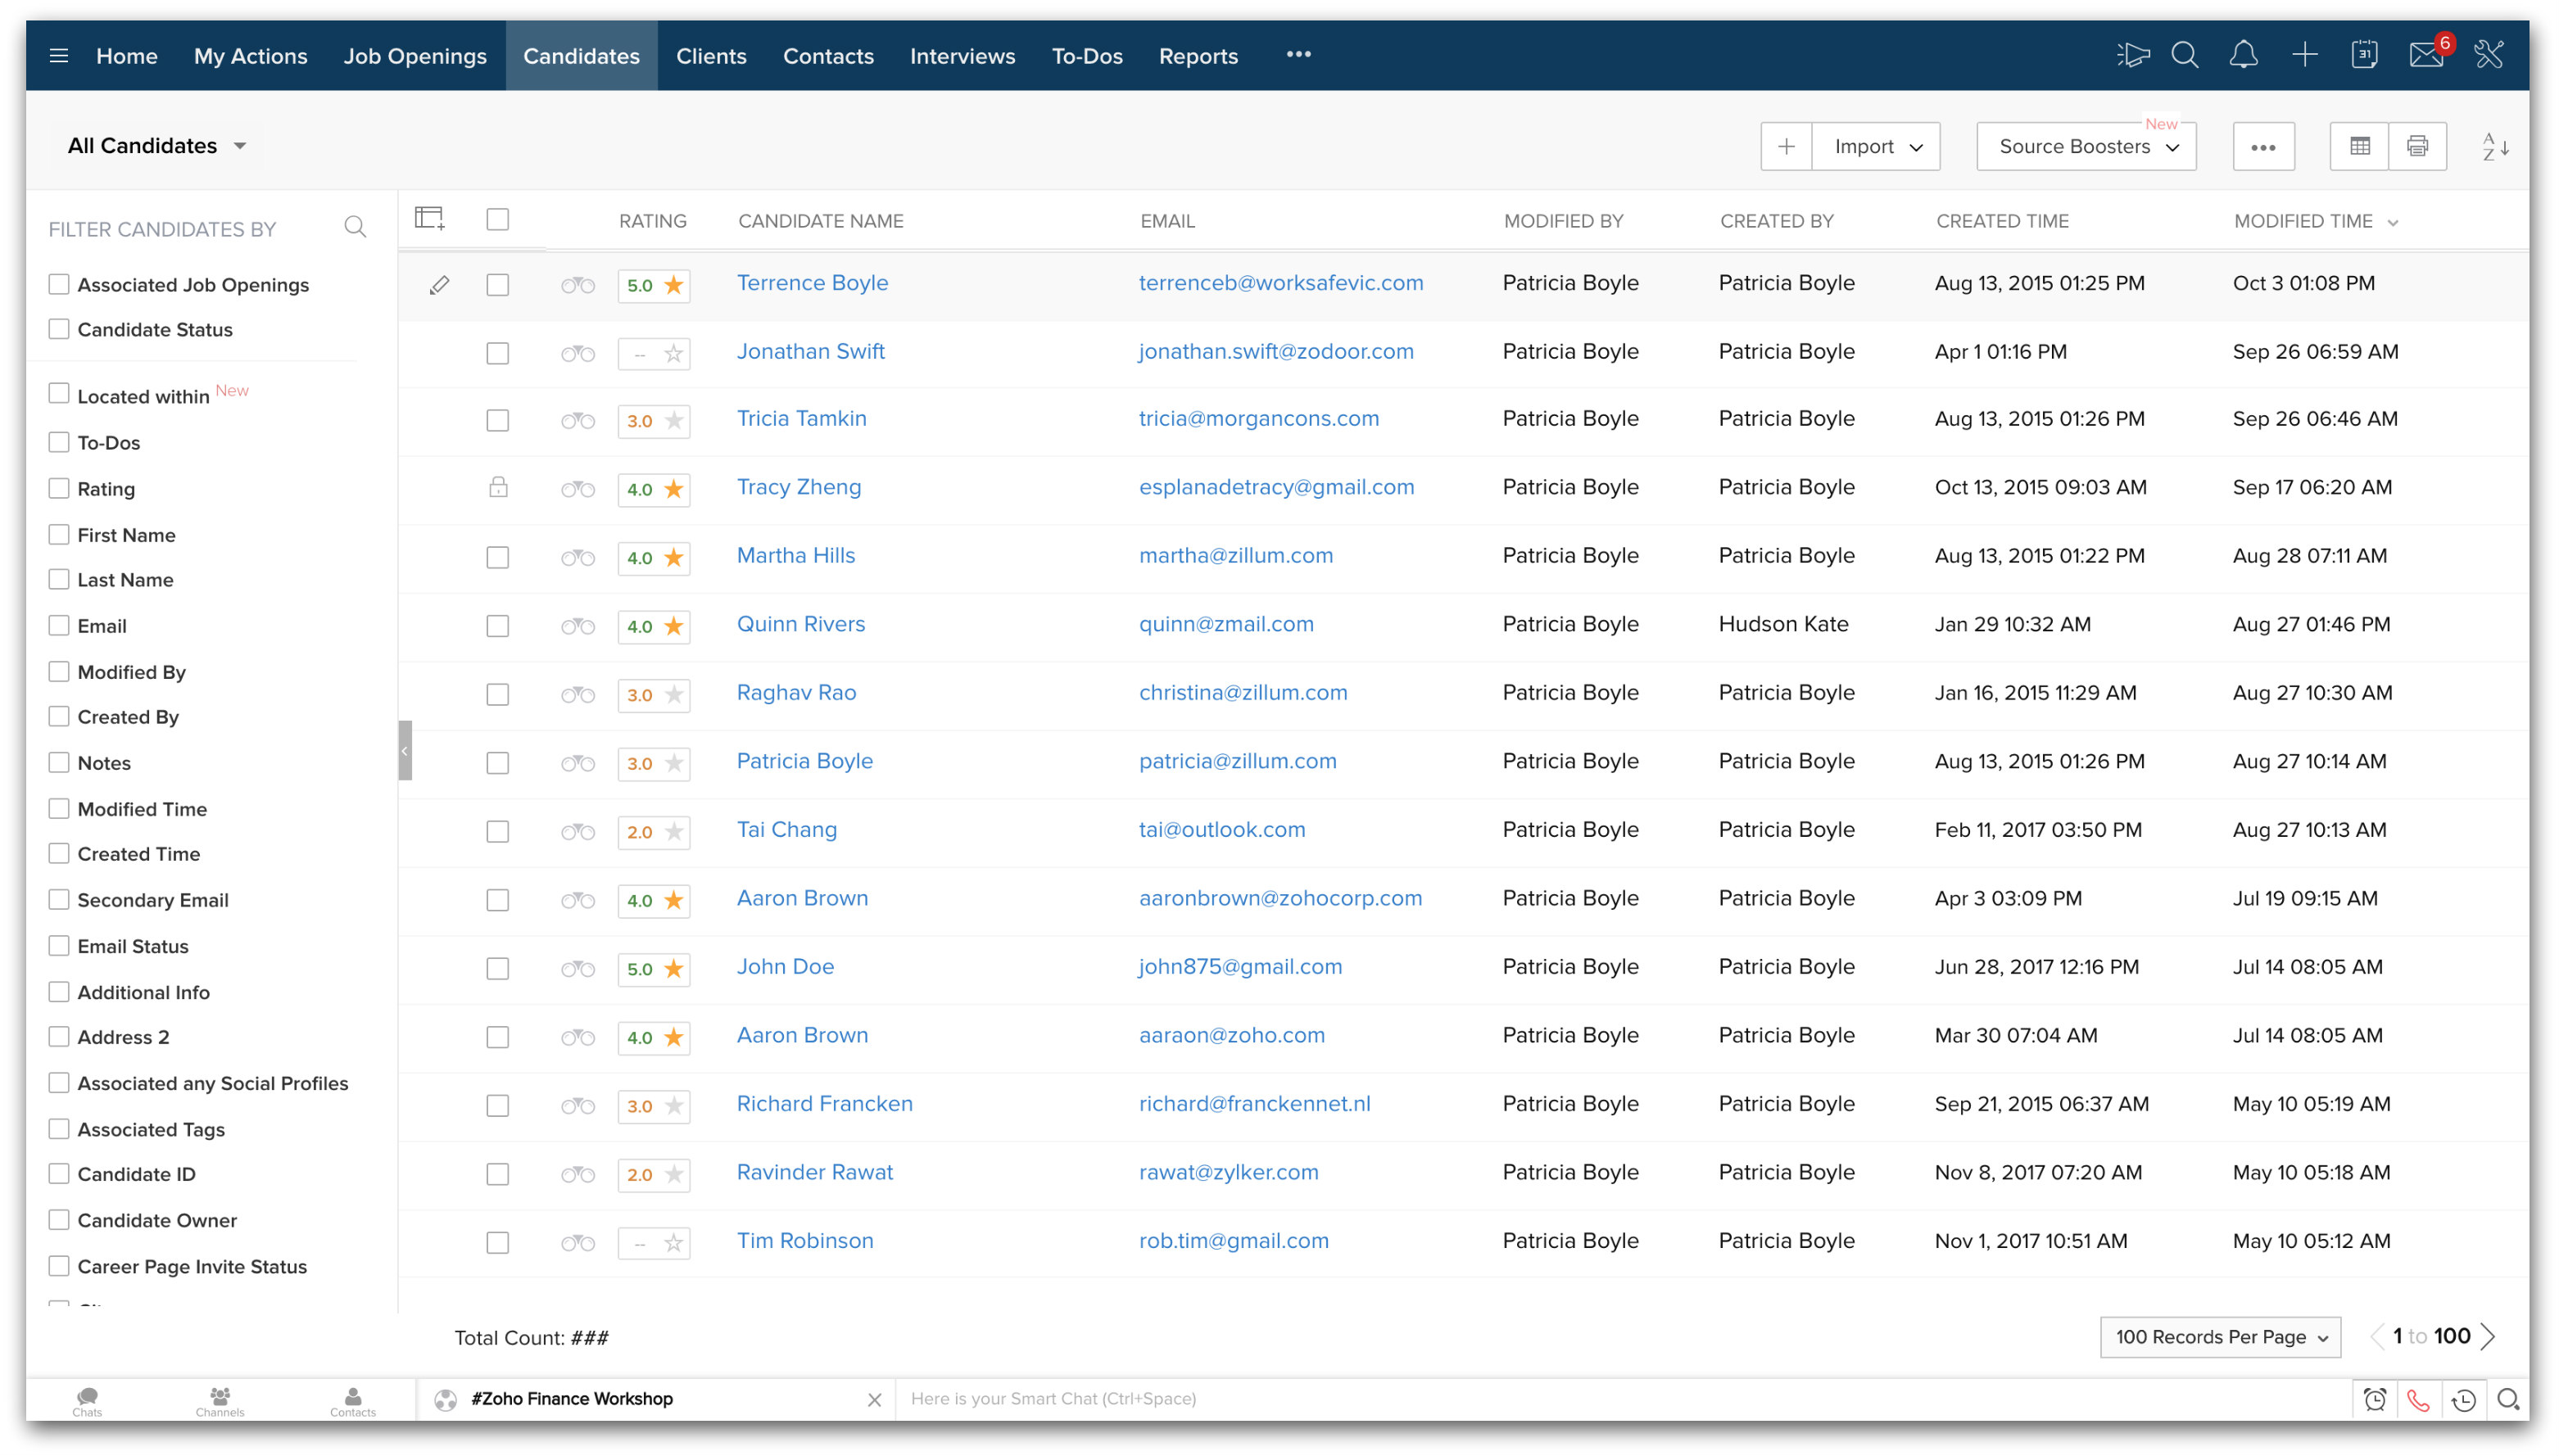Image resolution: width=2559 pixels, height=1456 pixels.
Task: Click the setup tools wrench icon
Action: [x=2488, y=55]
